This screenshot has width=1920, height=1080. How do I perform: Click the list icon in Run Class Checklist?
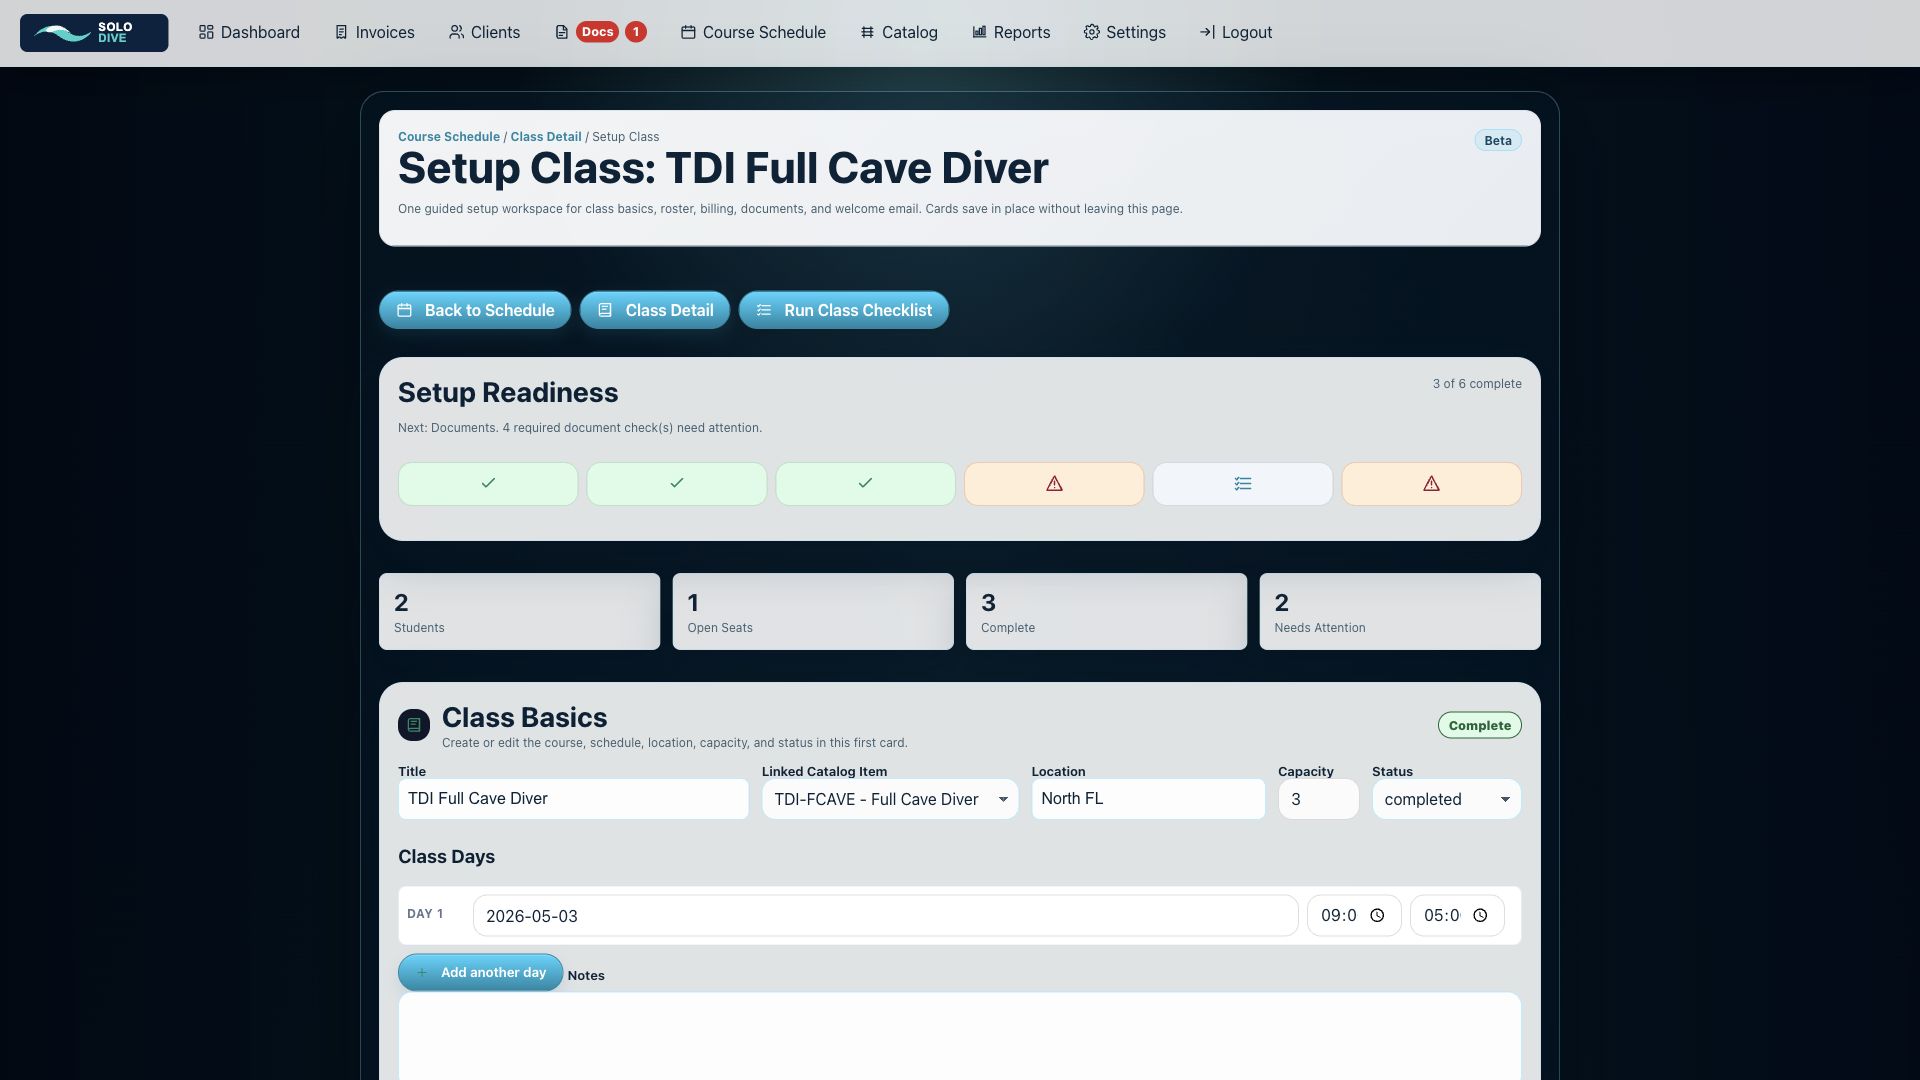click(764, 311)
